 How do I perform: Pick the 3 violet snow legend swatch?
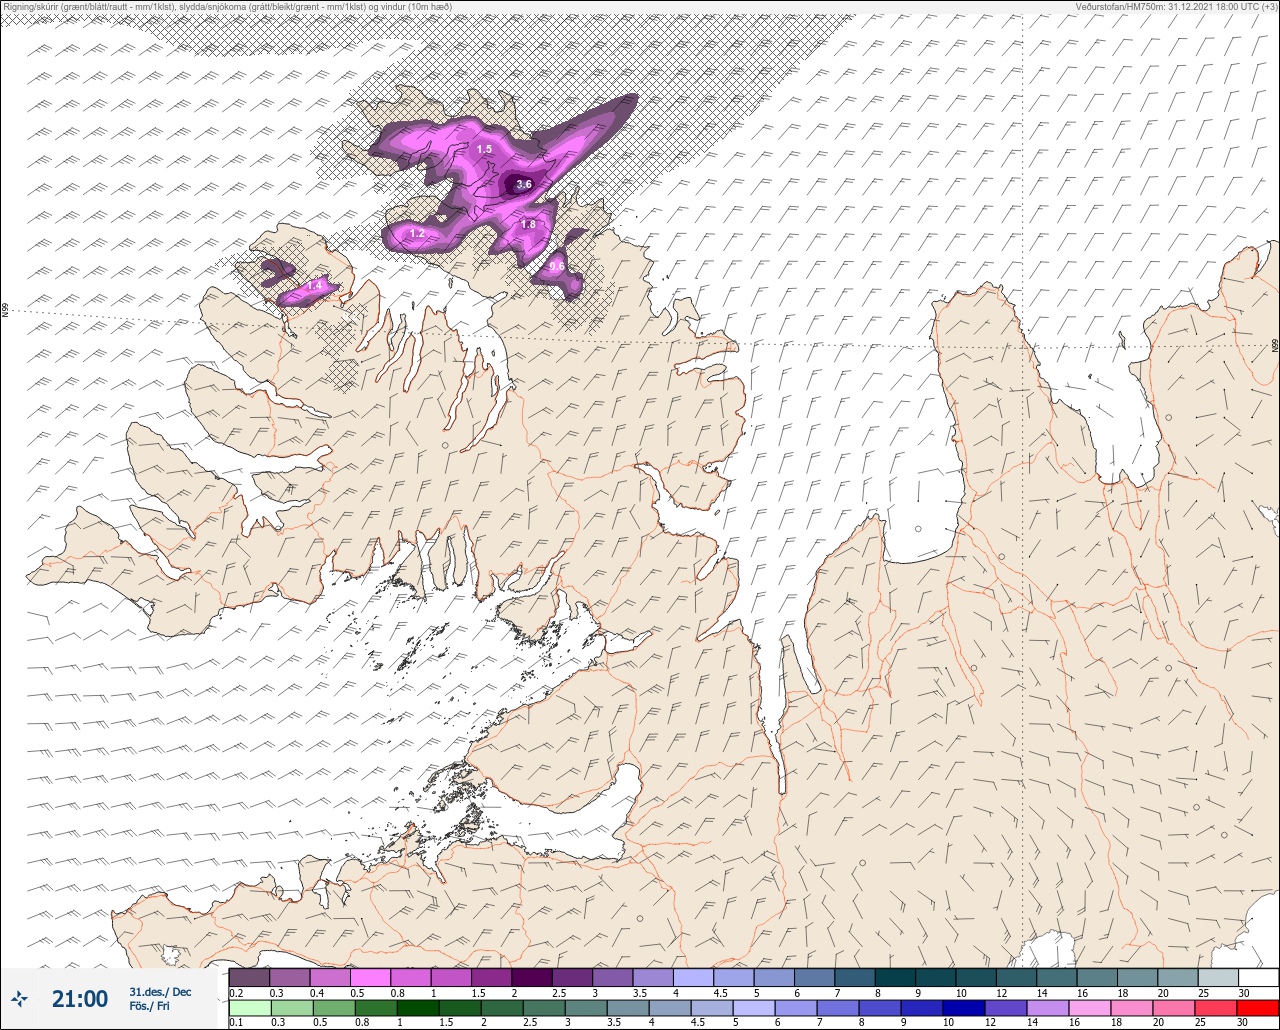(612, 977)
